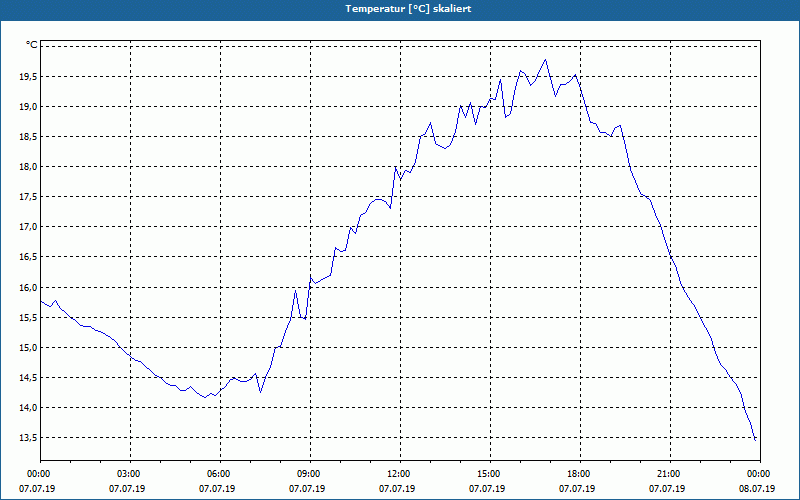Select the '08.07.19' date label
This screenshot has height=500, width=800.
click(757, 489)
